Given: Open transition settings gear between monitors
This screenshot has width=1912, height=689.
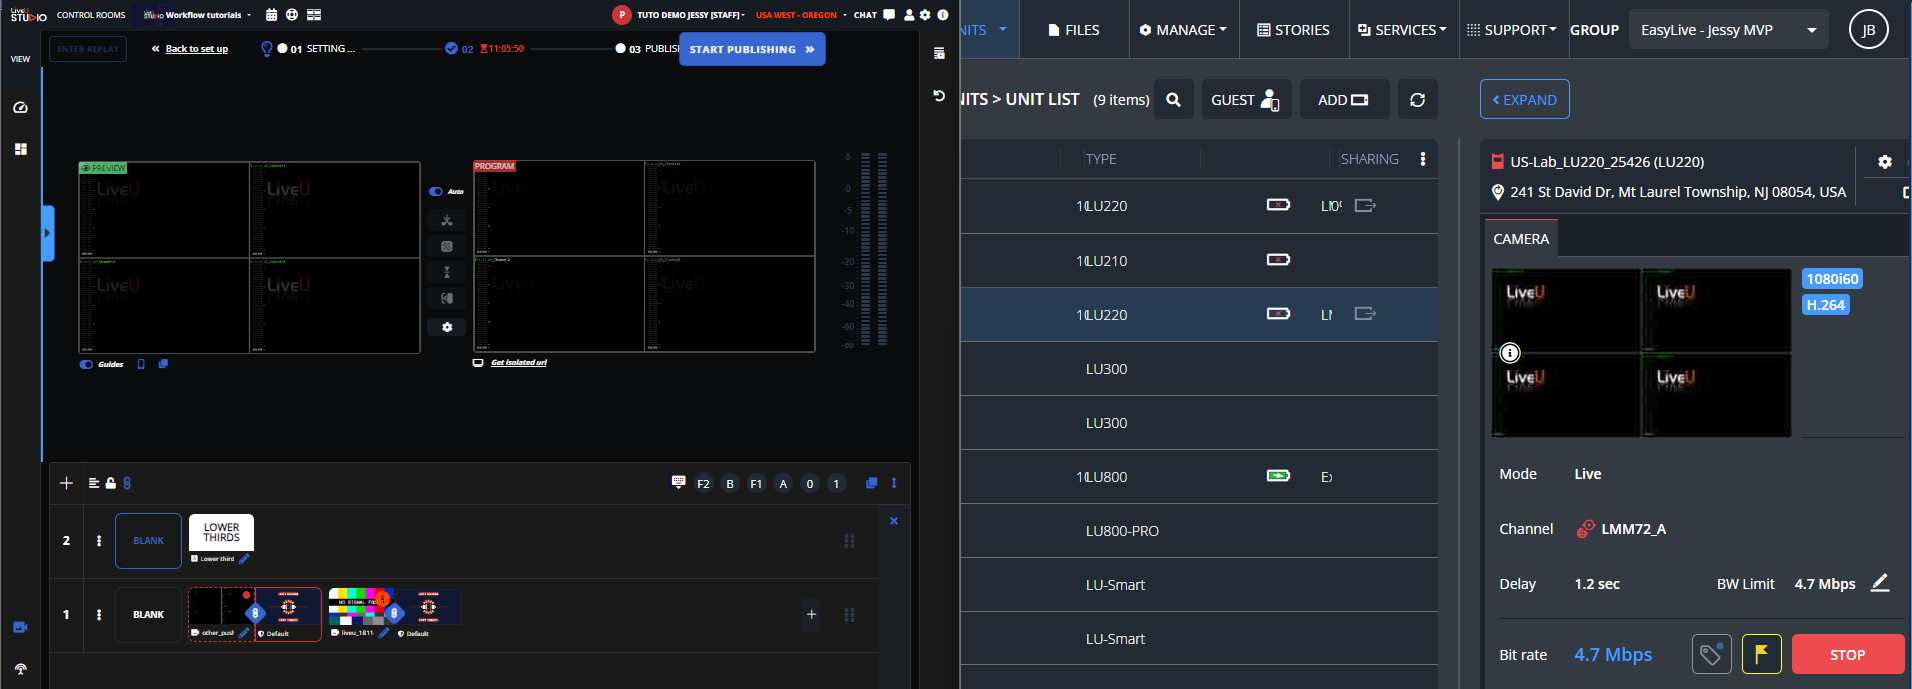Looking at the screenshot, I should (x=447, y=327).
